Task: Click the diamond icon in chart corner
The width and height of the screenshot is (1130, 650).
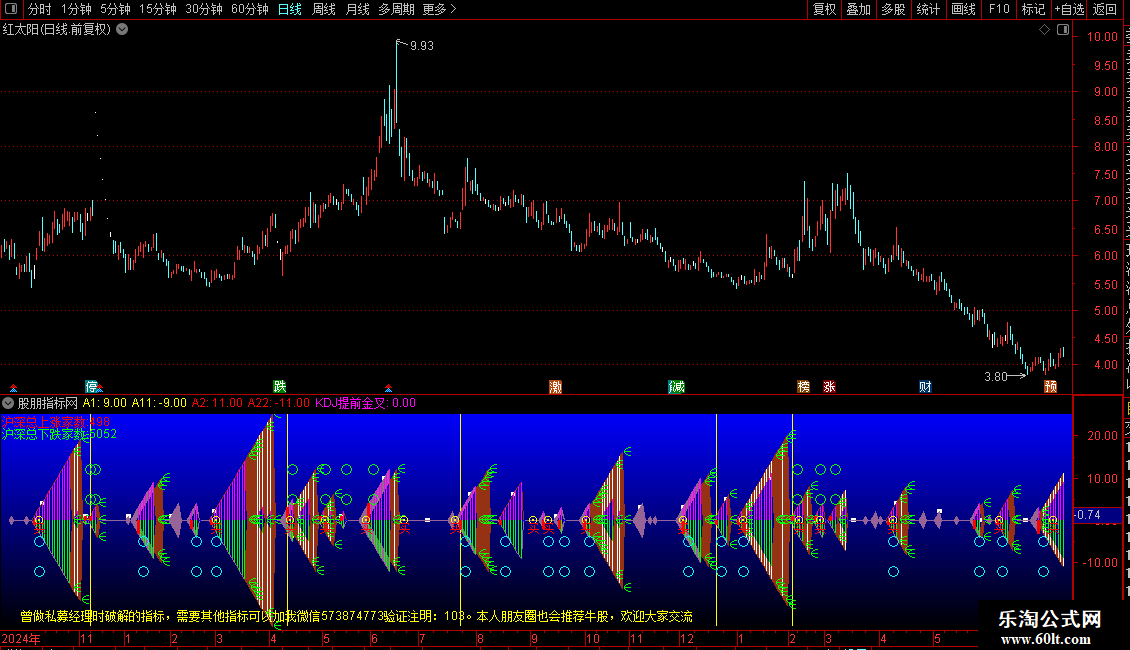Action: 1044,30
